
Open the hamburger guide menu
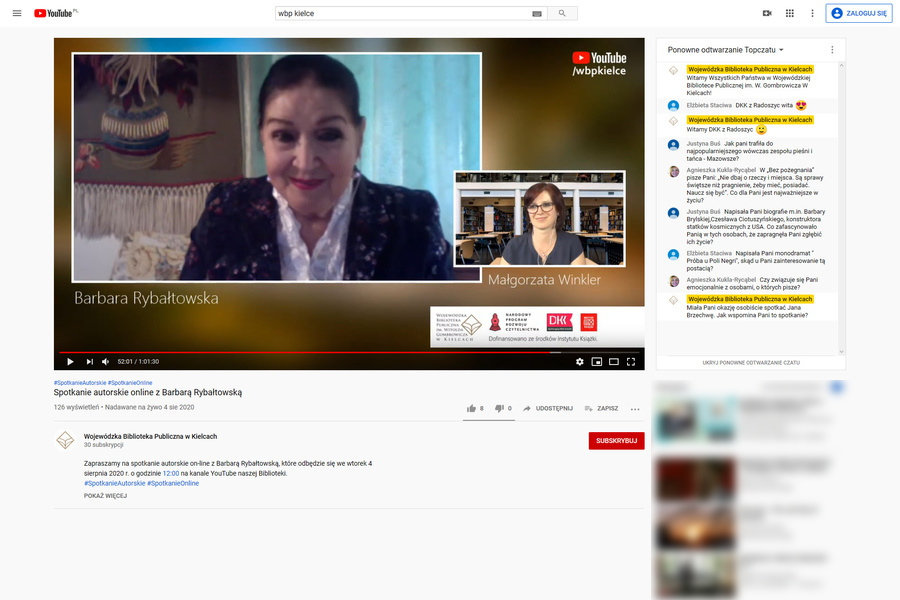(17, 13)
